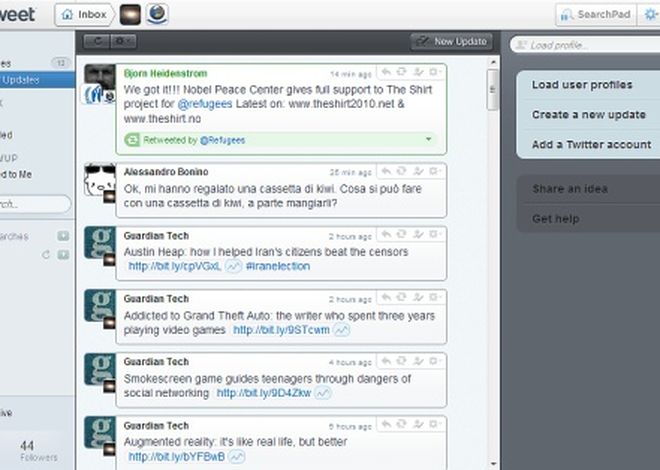660x470 pixels.
Task: View click stats for bit.ly/9STcwm link
Action: point(341,330)
